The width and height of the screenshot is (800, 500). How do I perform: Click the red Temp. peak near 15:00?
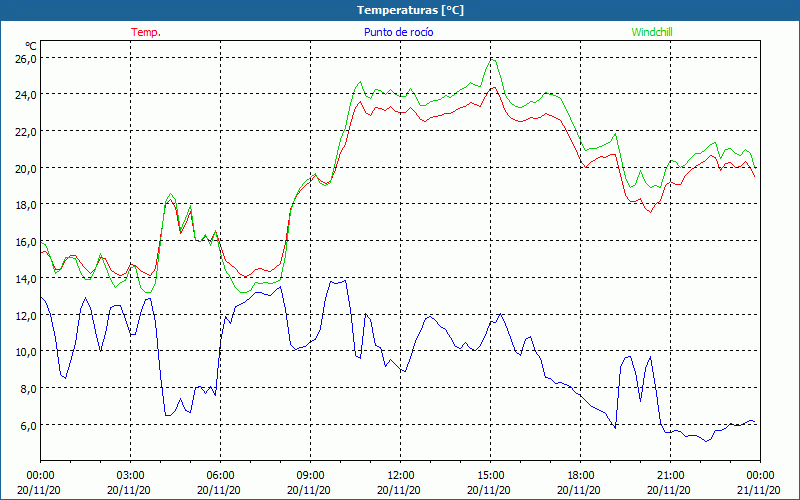(x=493, y=87)
